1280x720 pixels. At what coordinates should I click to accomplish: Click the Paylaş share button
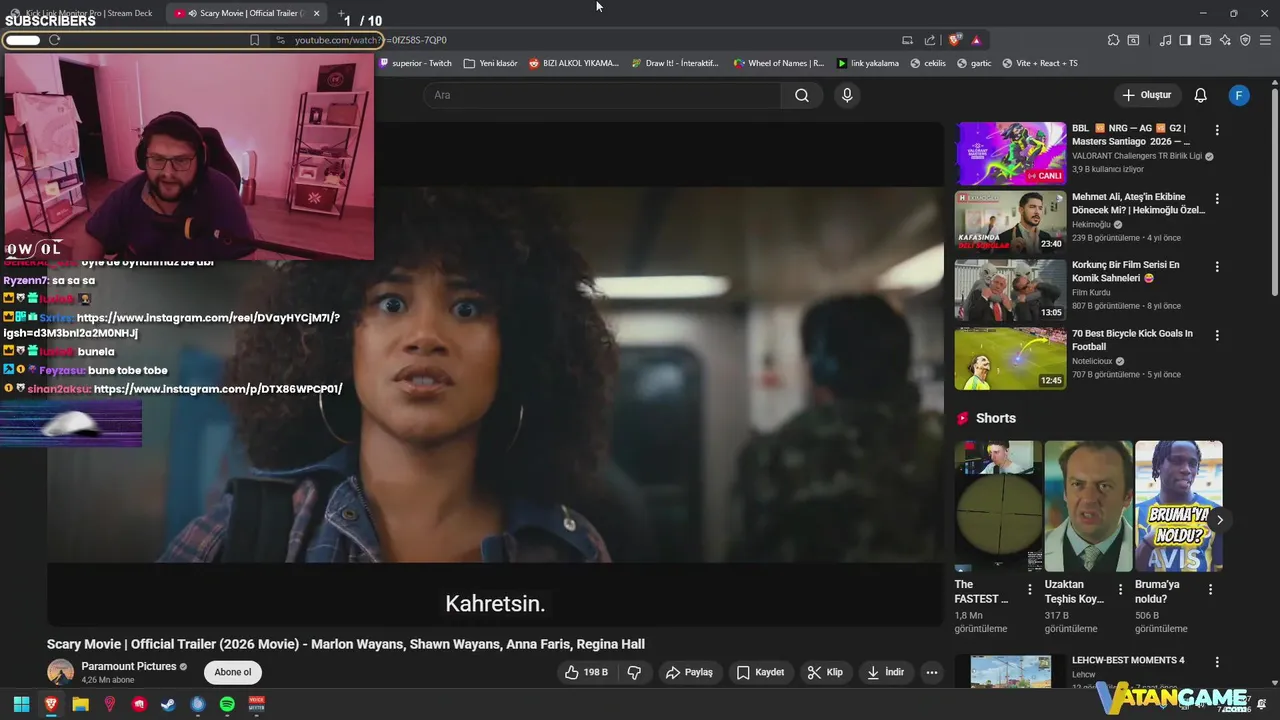[689, 672]
